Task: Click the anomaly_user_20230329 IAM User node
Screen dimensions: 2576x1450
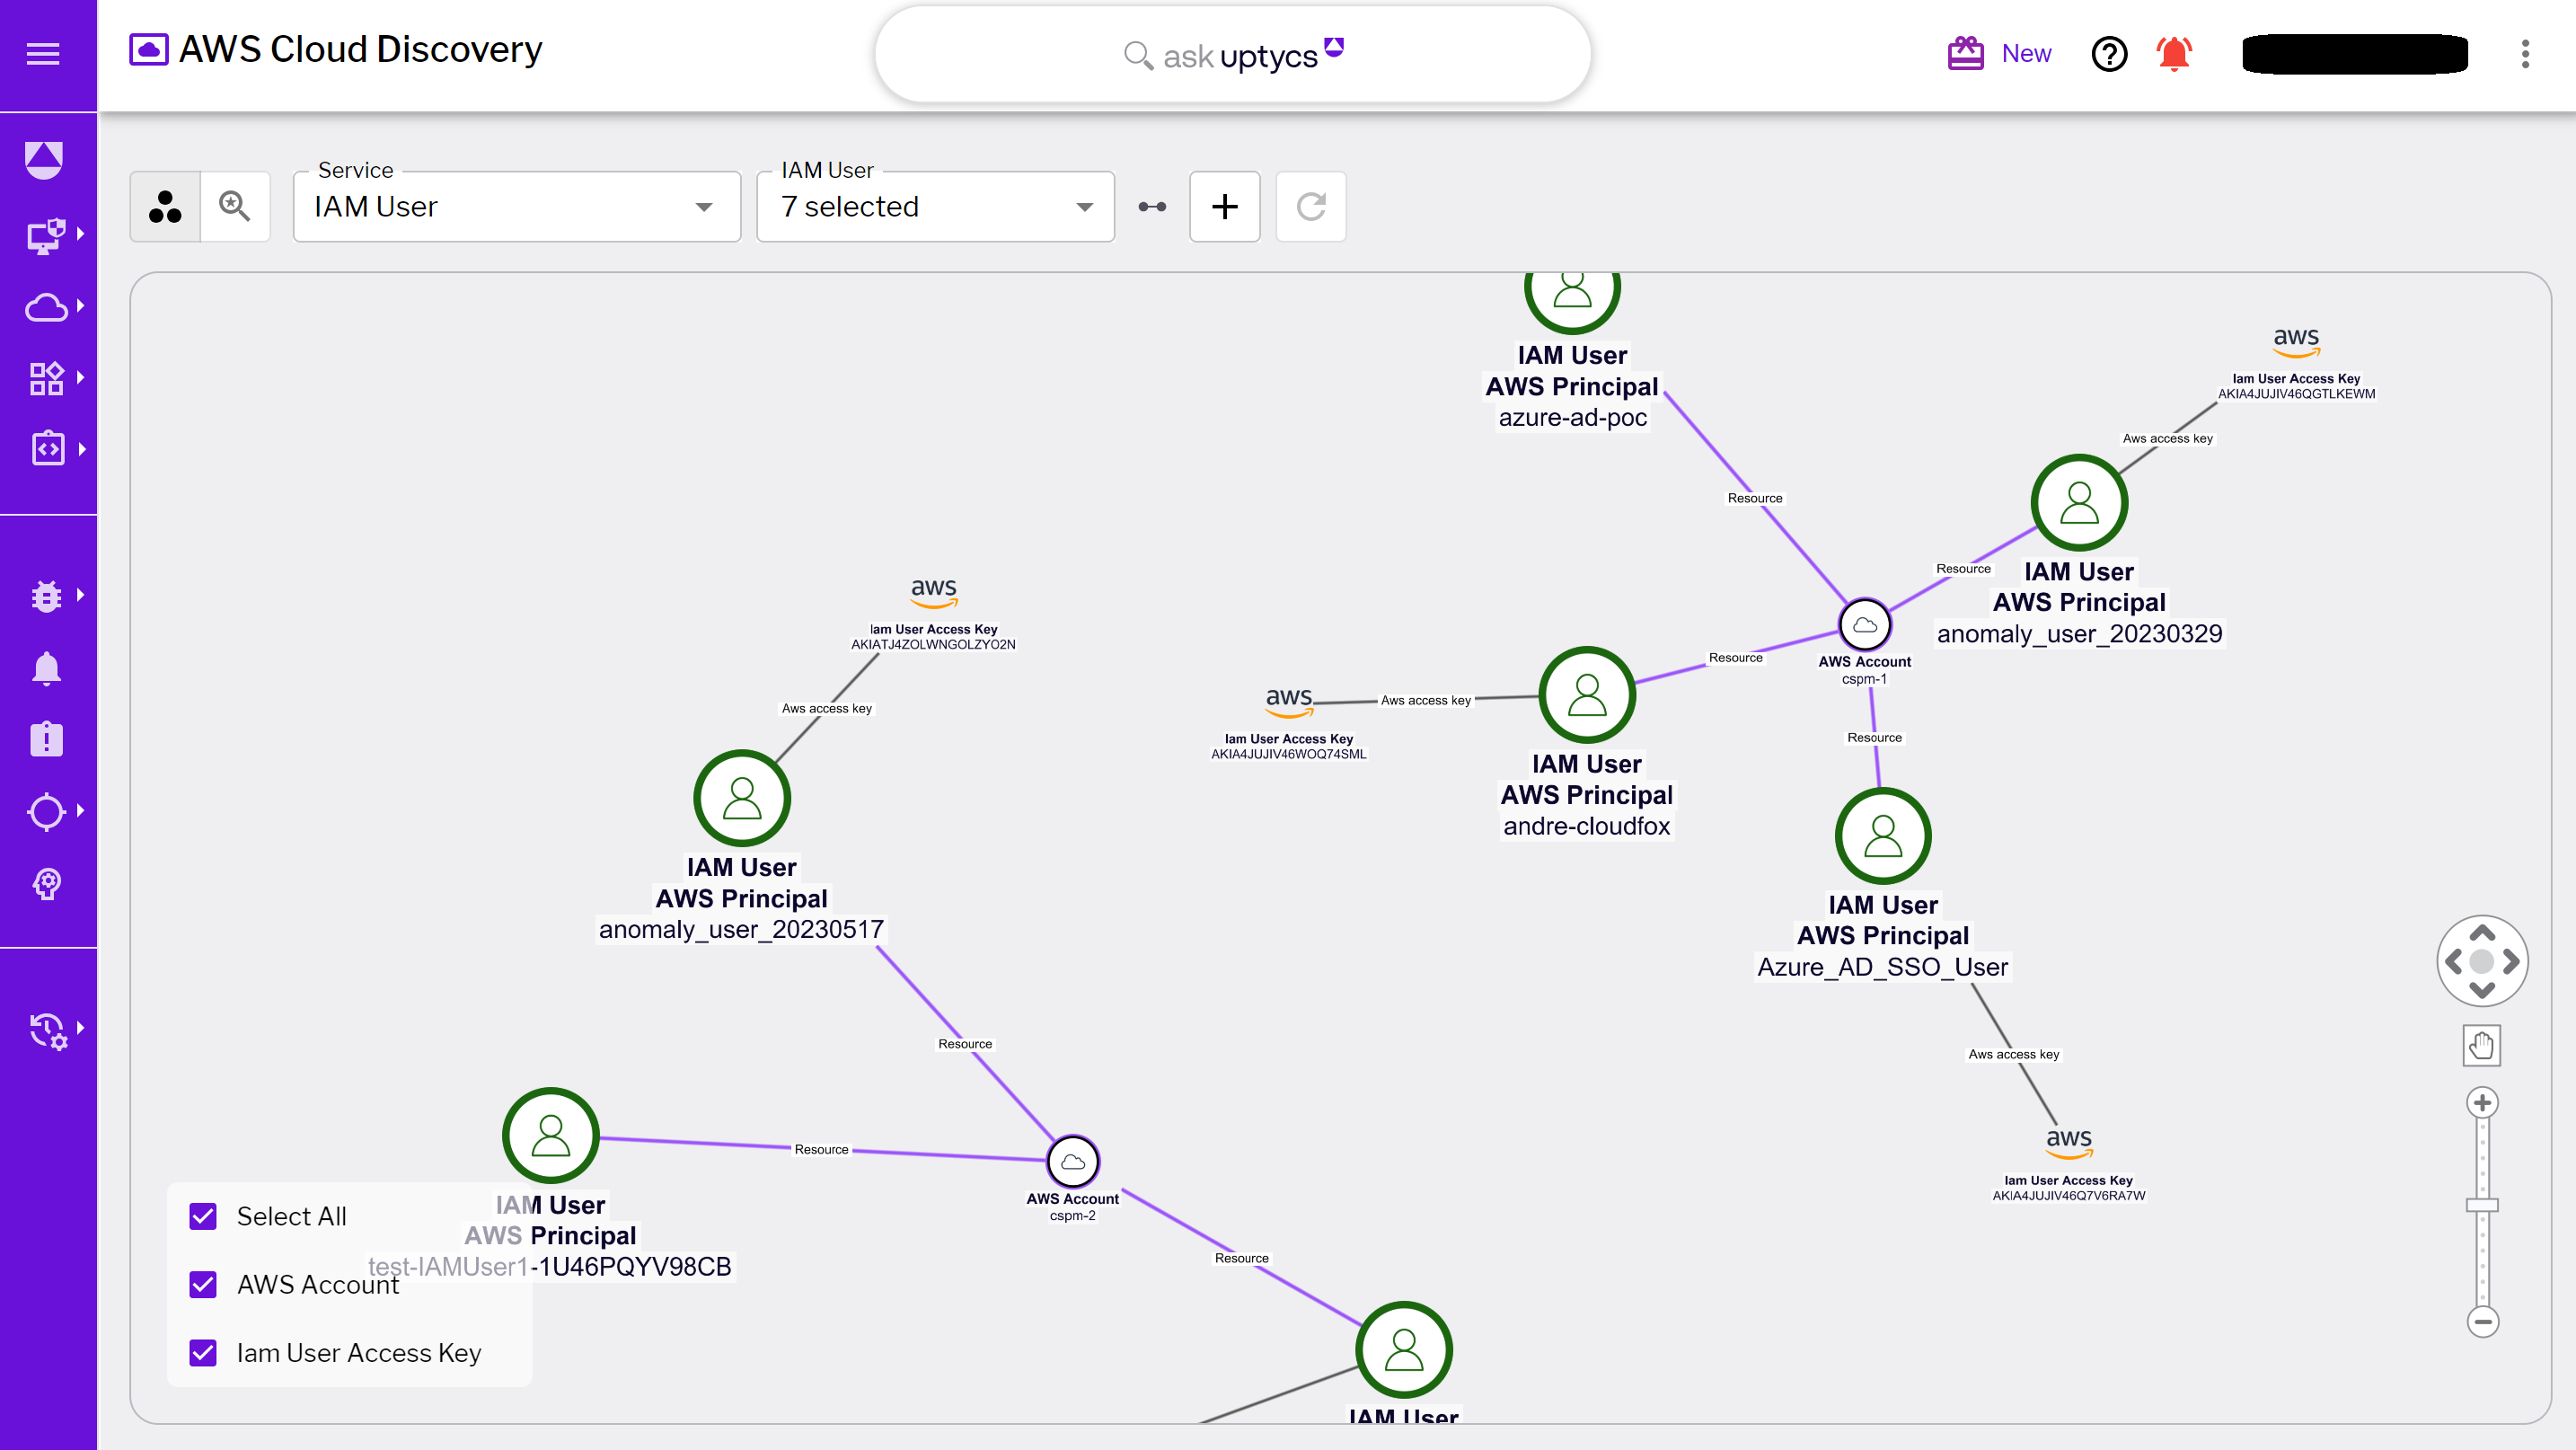Action: (2080, 503)
